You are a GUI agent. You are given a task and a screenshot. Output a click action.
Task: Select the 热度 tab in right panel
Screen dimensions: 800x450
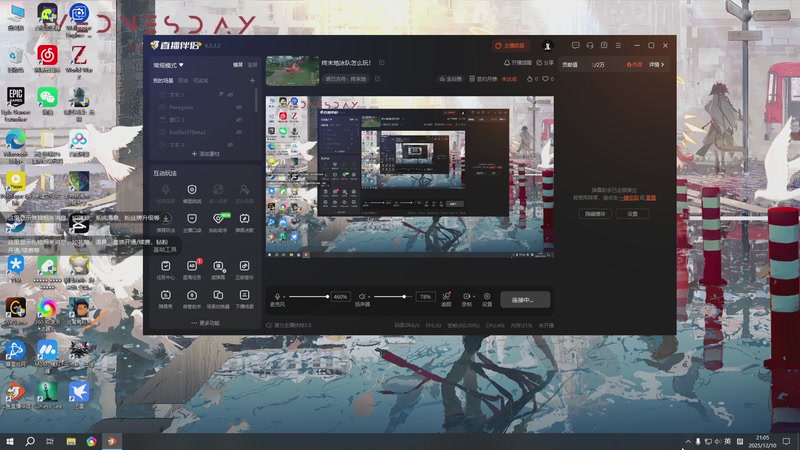634,65
